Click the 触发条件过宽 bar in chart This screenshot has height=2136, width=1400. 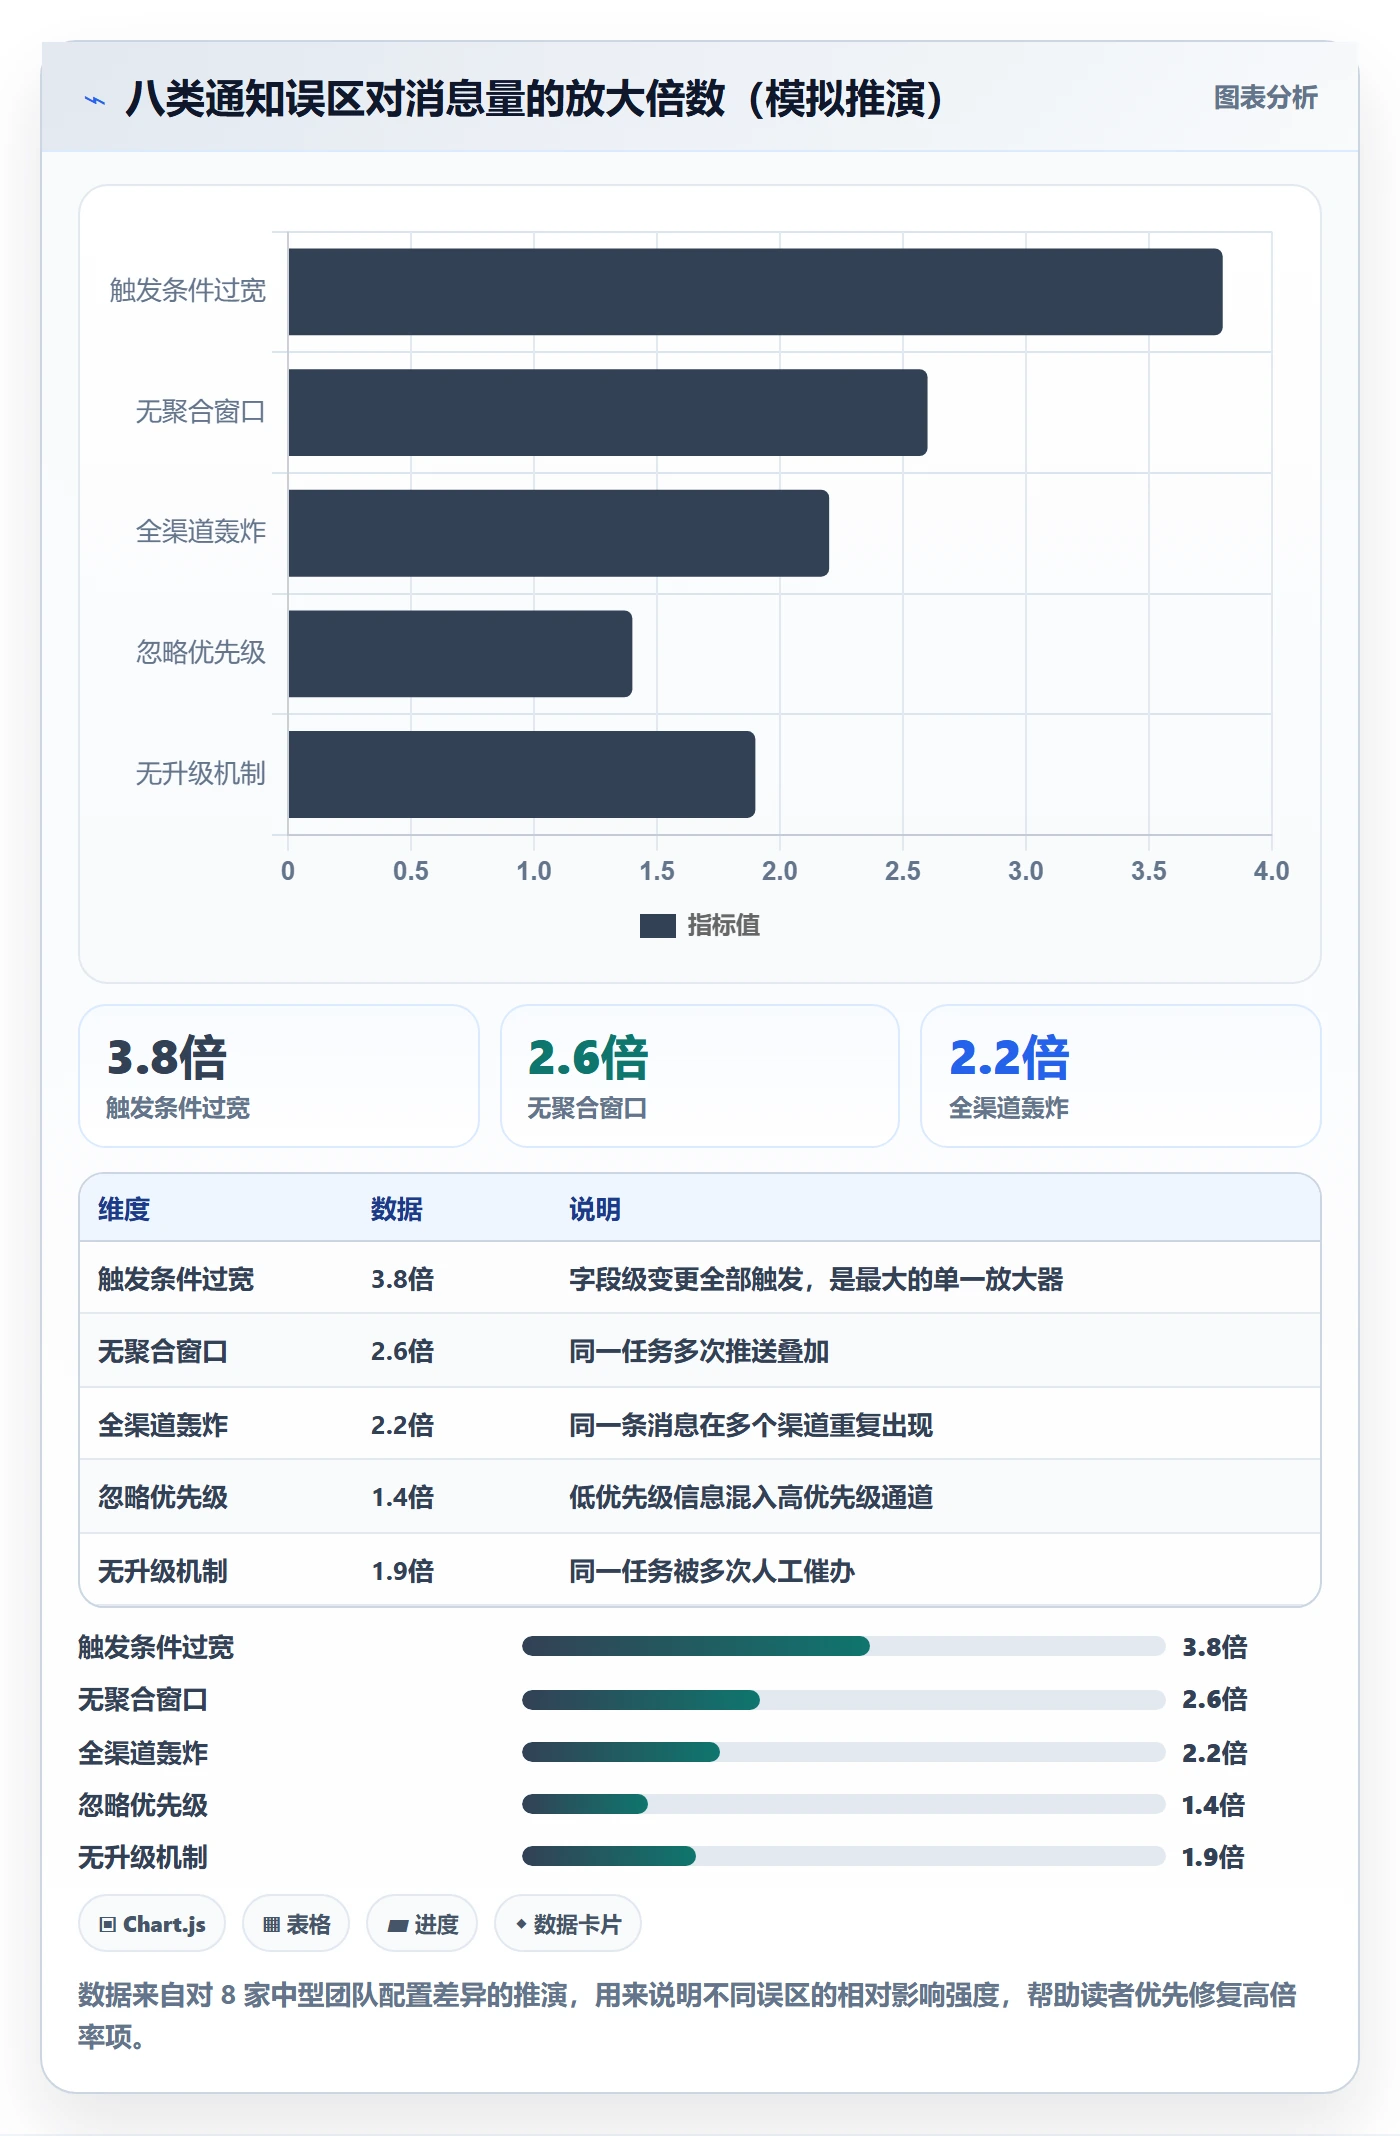(x=755, y=292)
